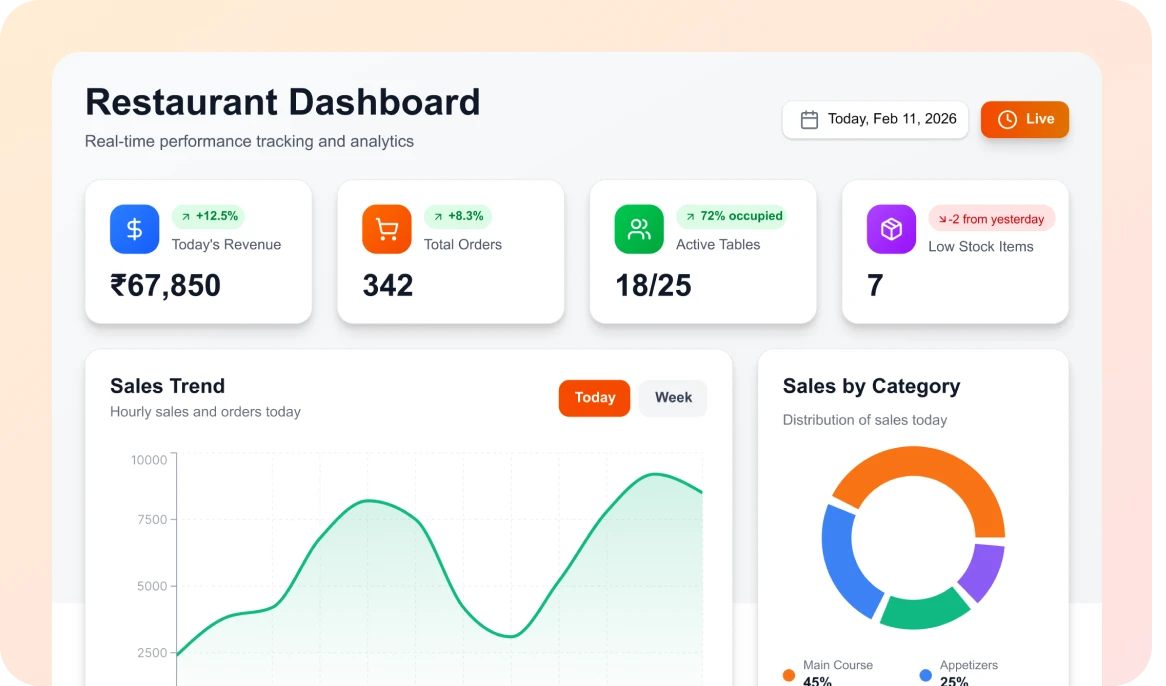Screen dimensions: 1166x686
Task: Click the clock icon on Live button
Action: 1007,120
